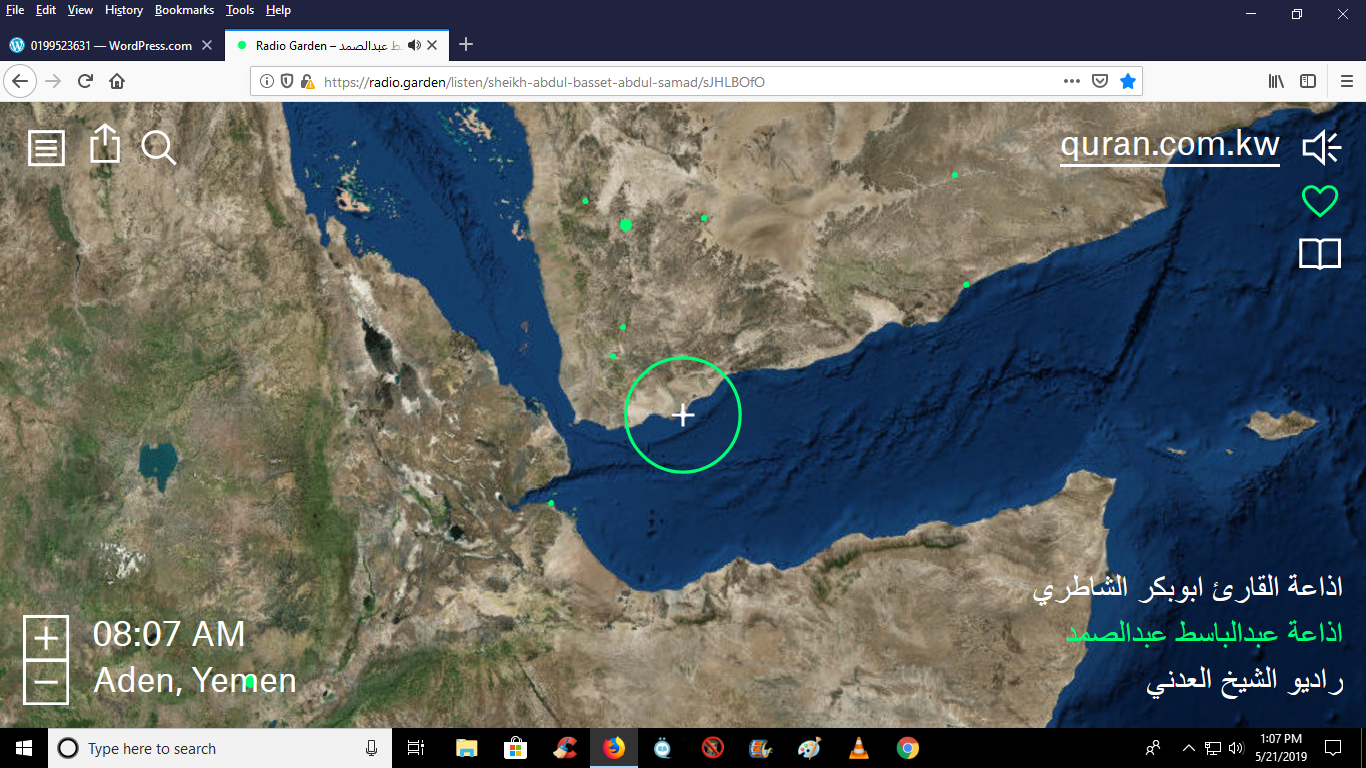Click the share station icon
Screen dimensions: 1366x768
tap(104, 145)
